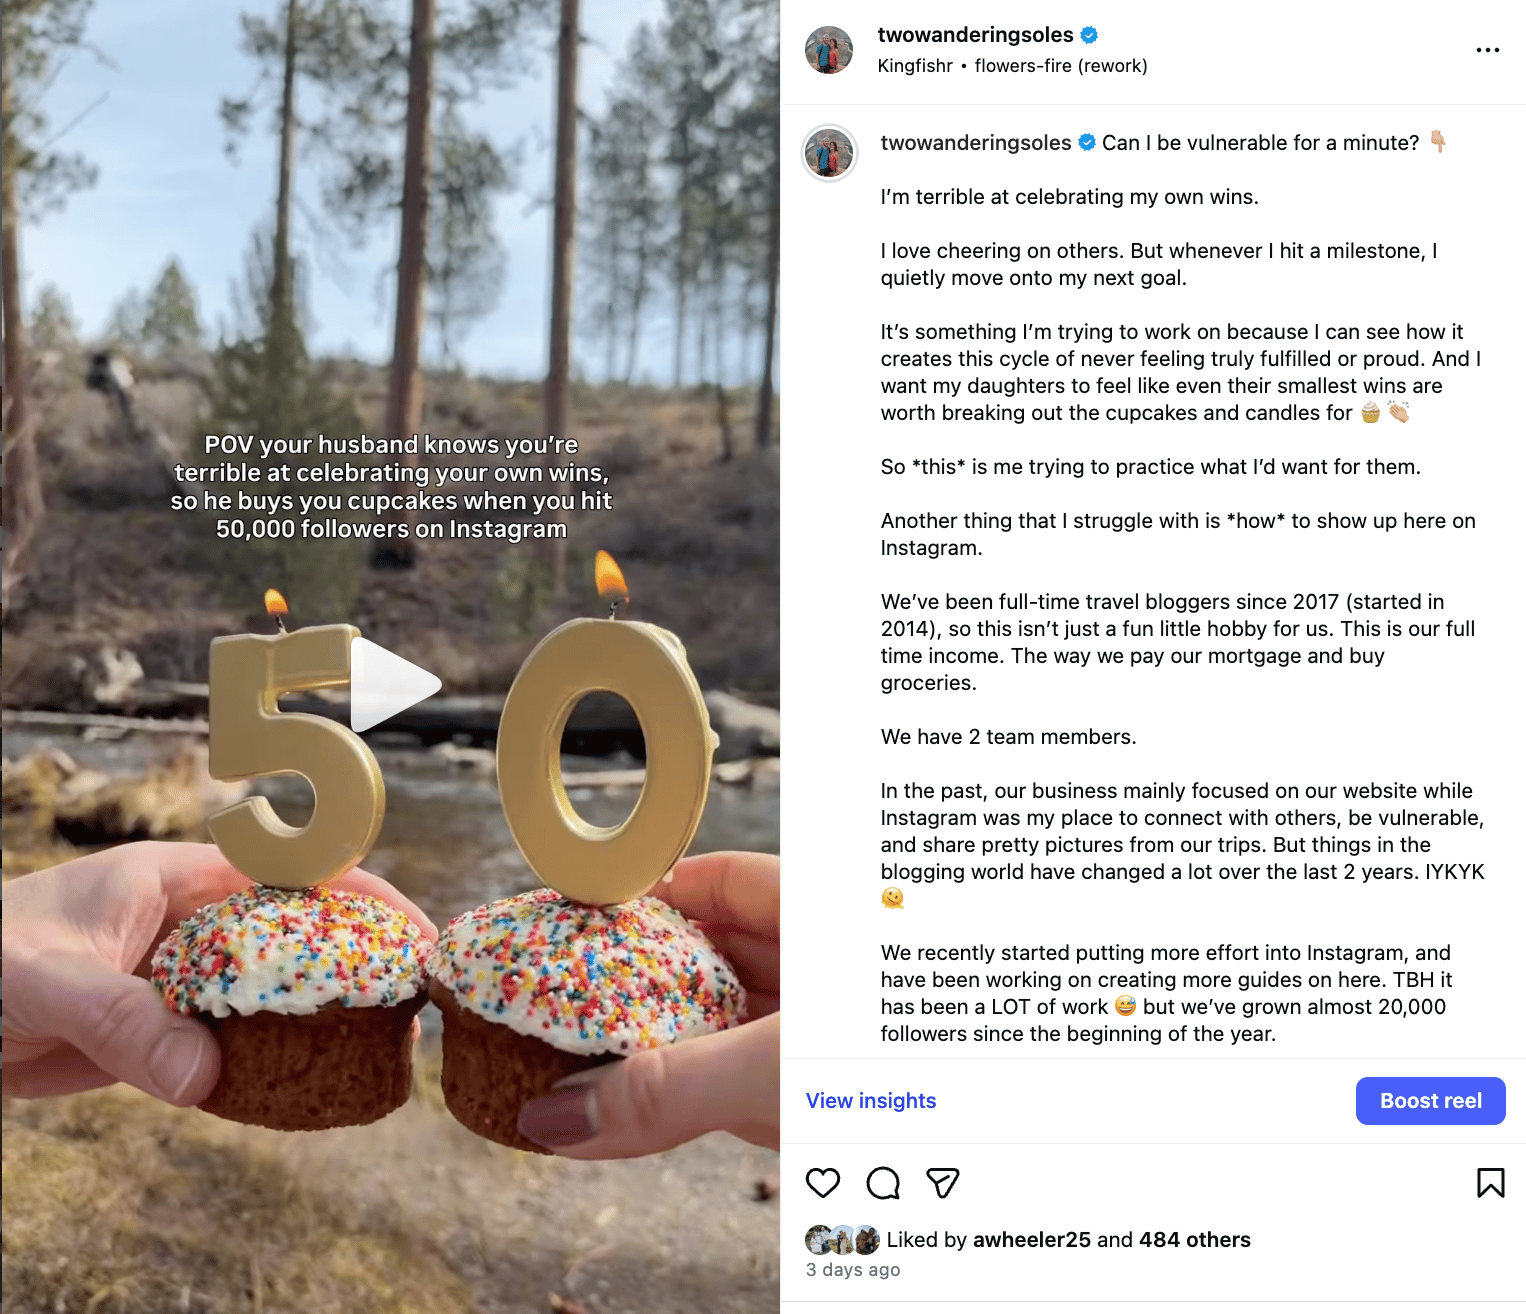View insights for this reel
Screen dimensions: 1526x1314
click(871, 1101)
